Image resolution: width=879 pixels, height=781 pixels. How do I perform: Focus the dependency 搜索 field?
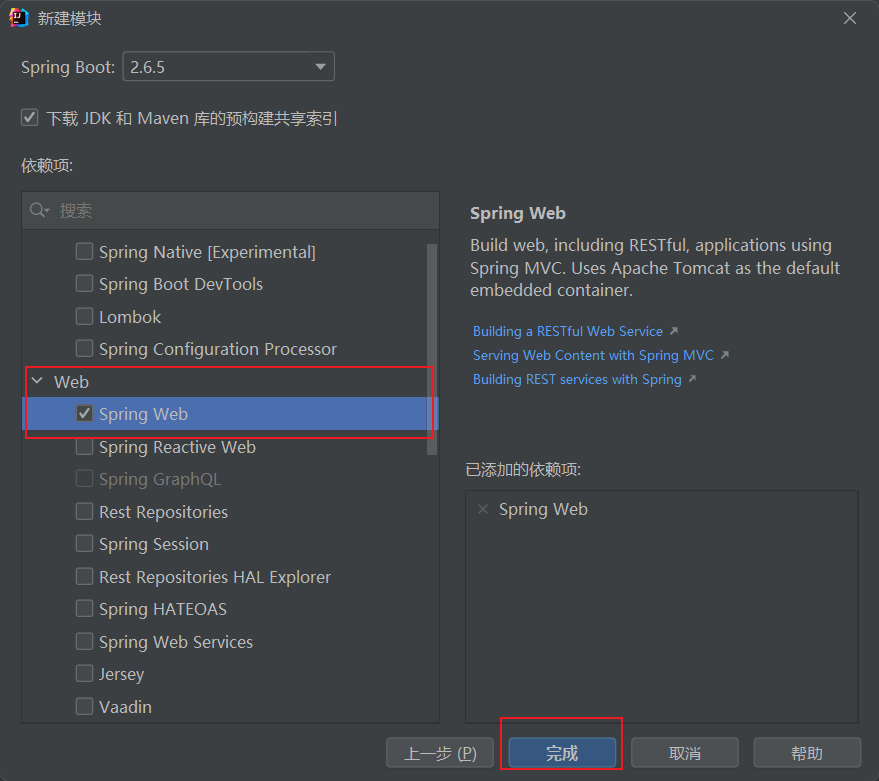230,211
